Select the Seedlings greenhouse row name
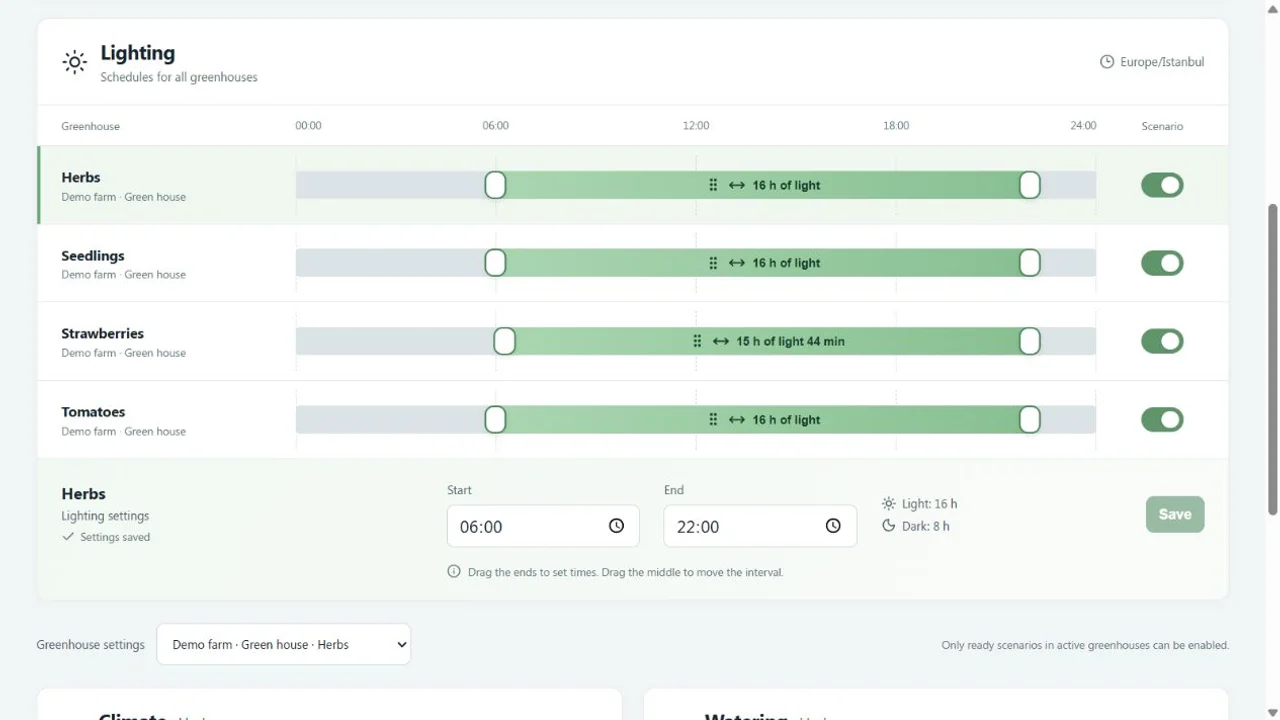 [x=93, y=256]
